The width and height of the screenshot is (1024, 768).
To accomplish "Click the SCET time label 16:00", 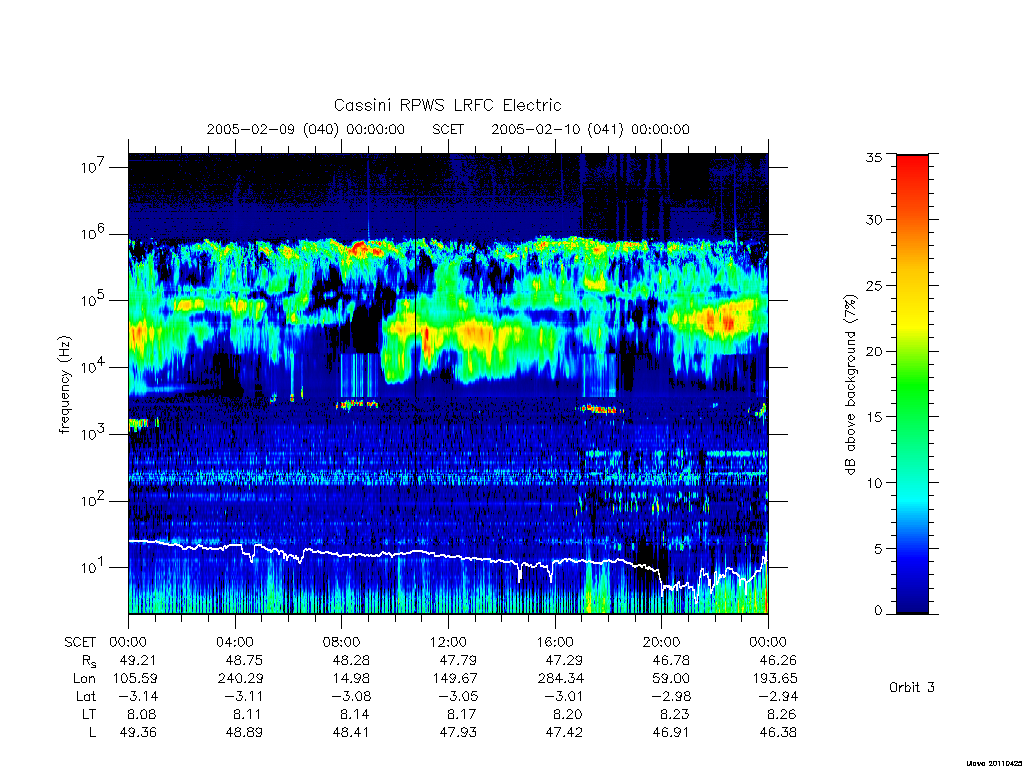I will [555, 642].
